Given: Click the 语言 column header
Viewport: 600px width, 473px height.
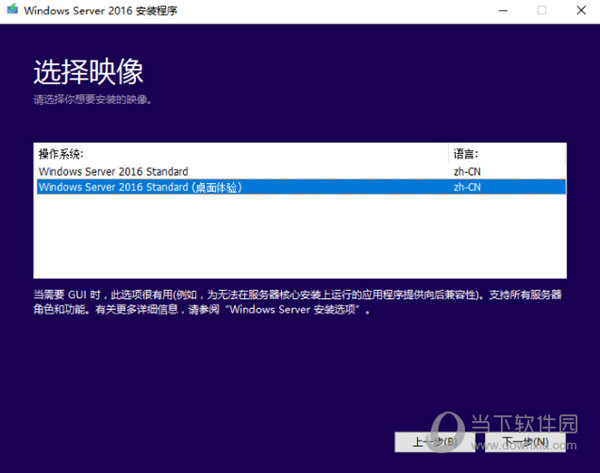Looking at the screenshot, I should coord(466,155).
